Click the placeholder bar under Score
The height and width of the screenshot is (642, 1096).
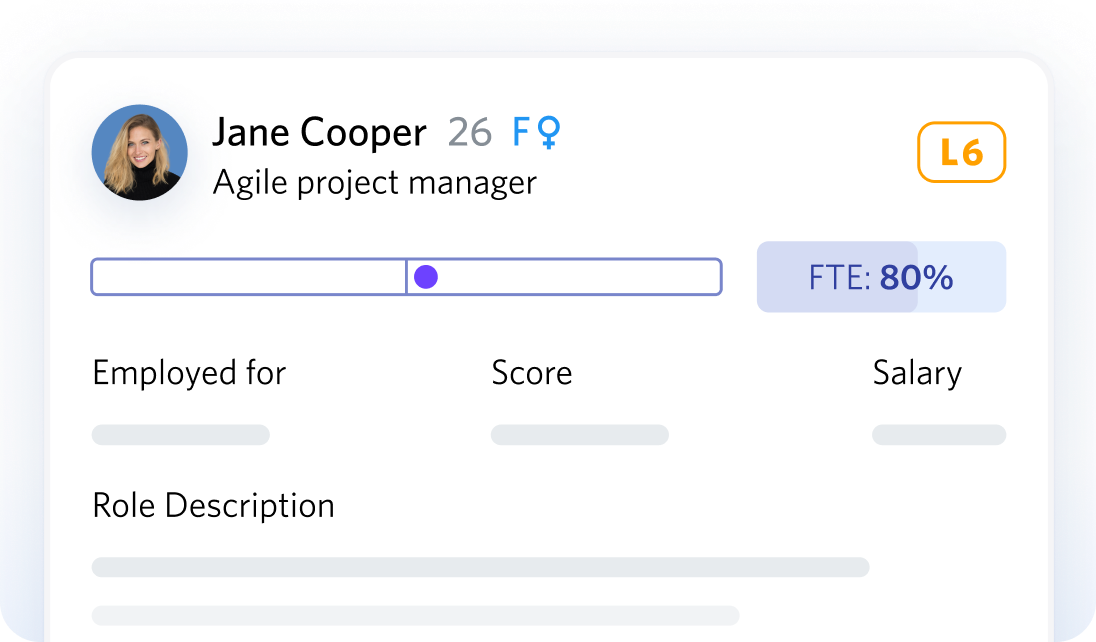point(579,434)
